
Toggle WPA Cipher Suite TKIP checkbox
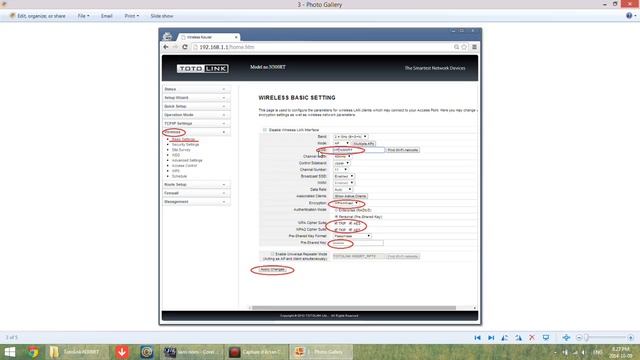336,223
